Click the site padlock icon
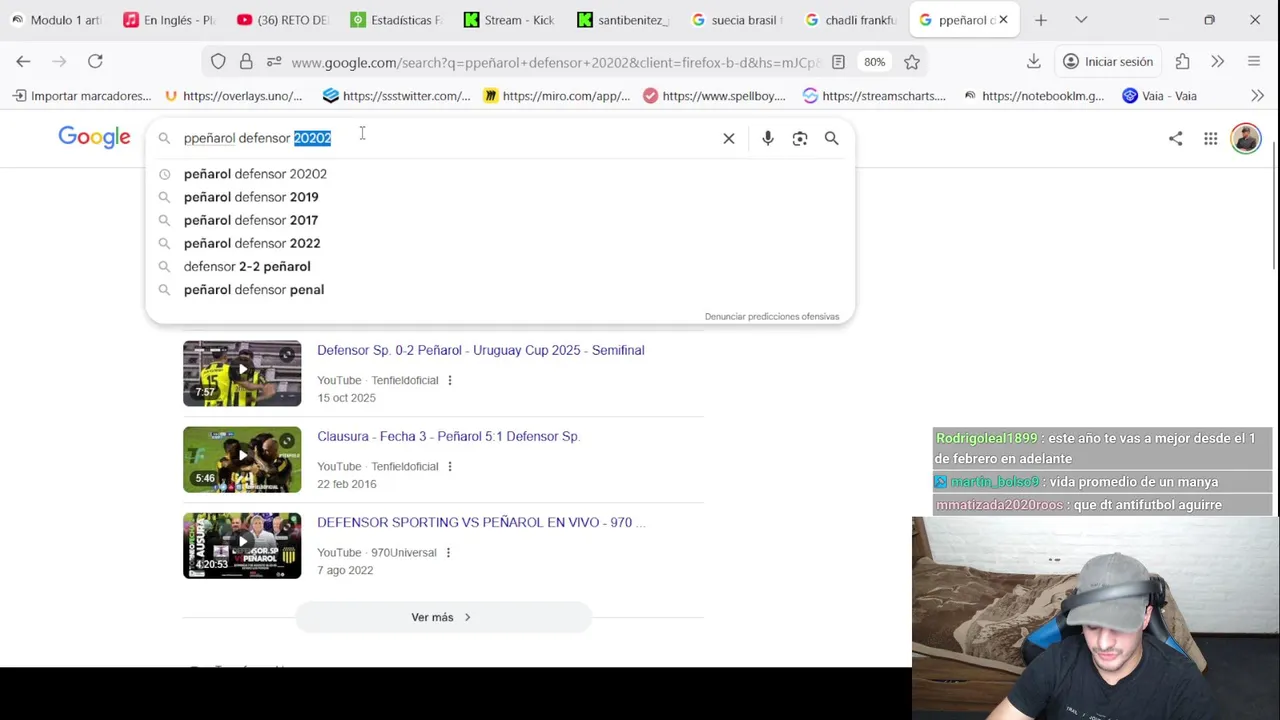Viewport: 1280px width, 720px height. (x=246, y=62)
